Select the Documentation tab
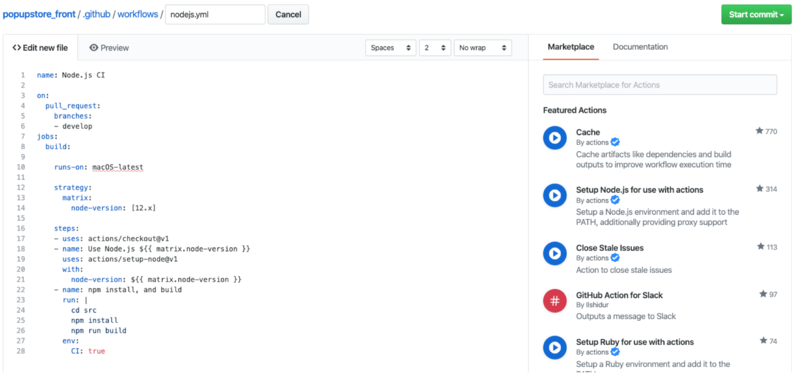The width and height of the screenshot is (800, 379). click(640, 47)
